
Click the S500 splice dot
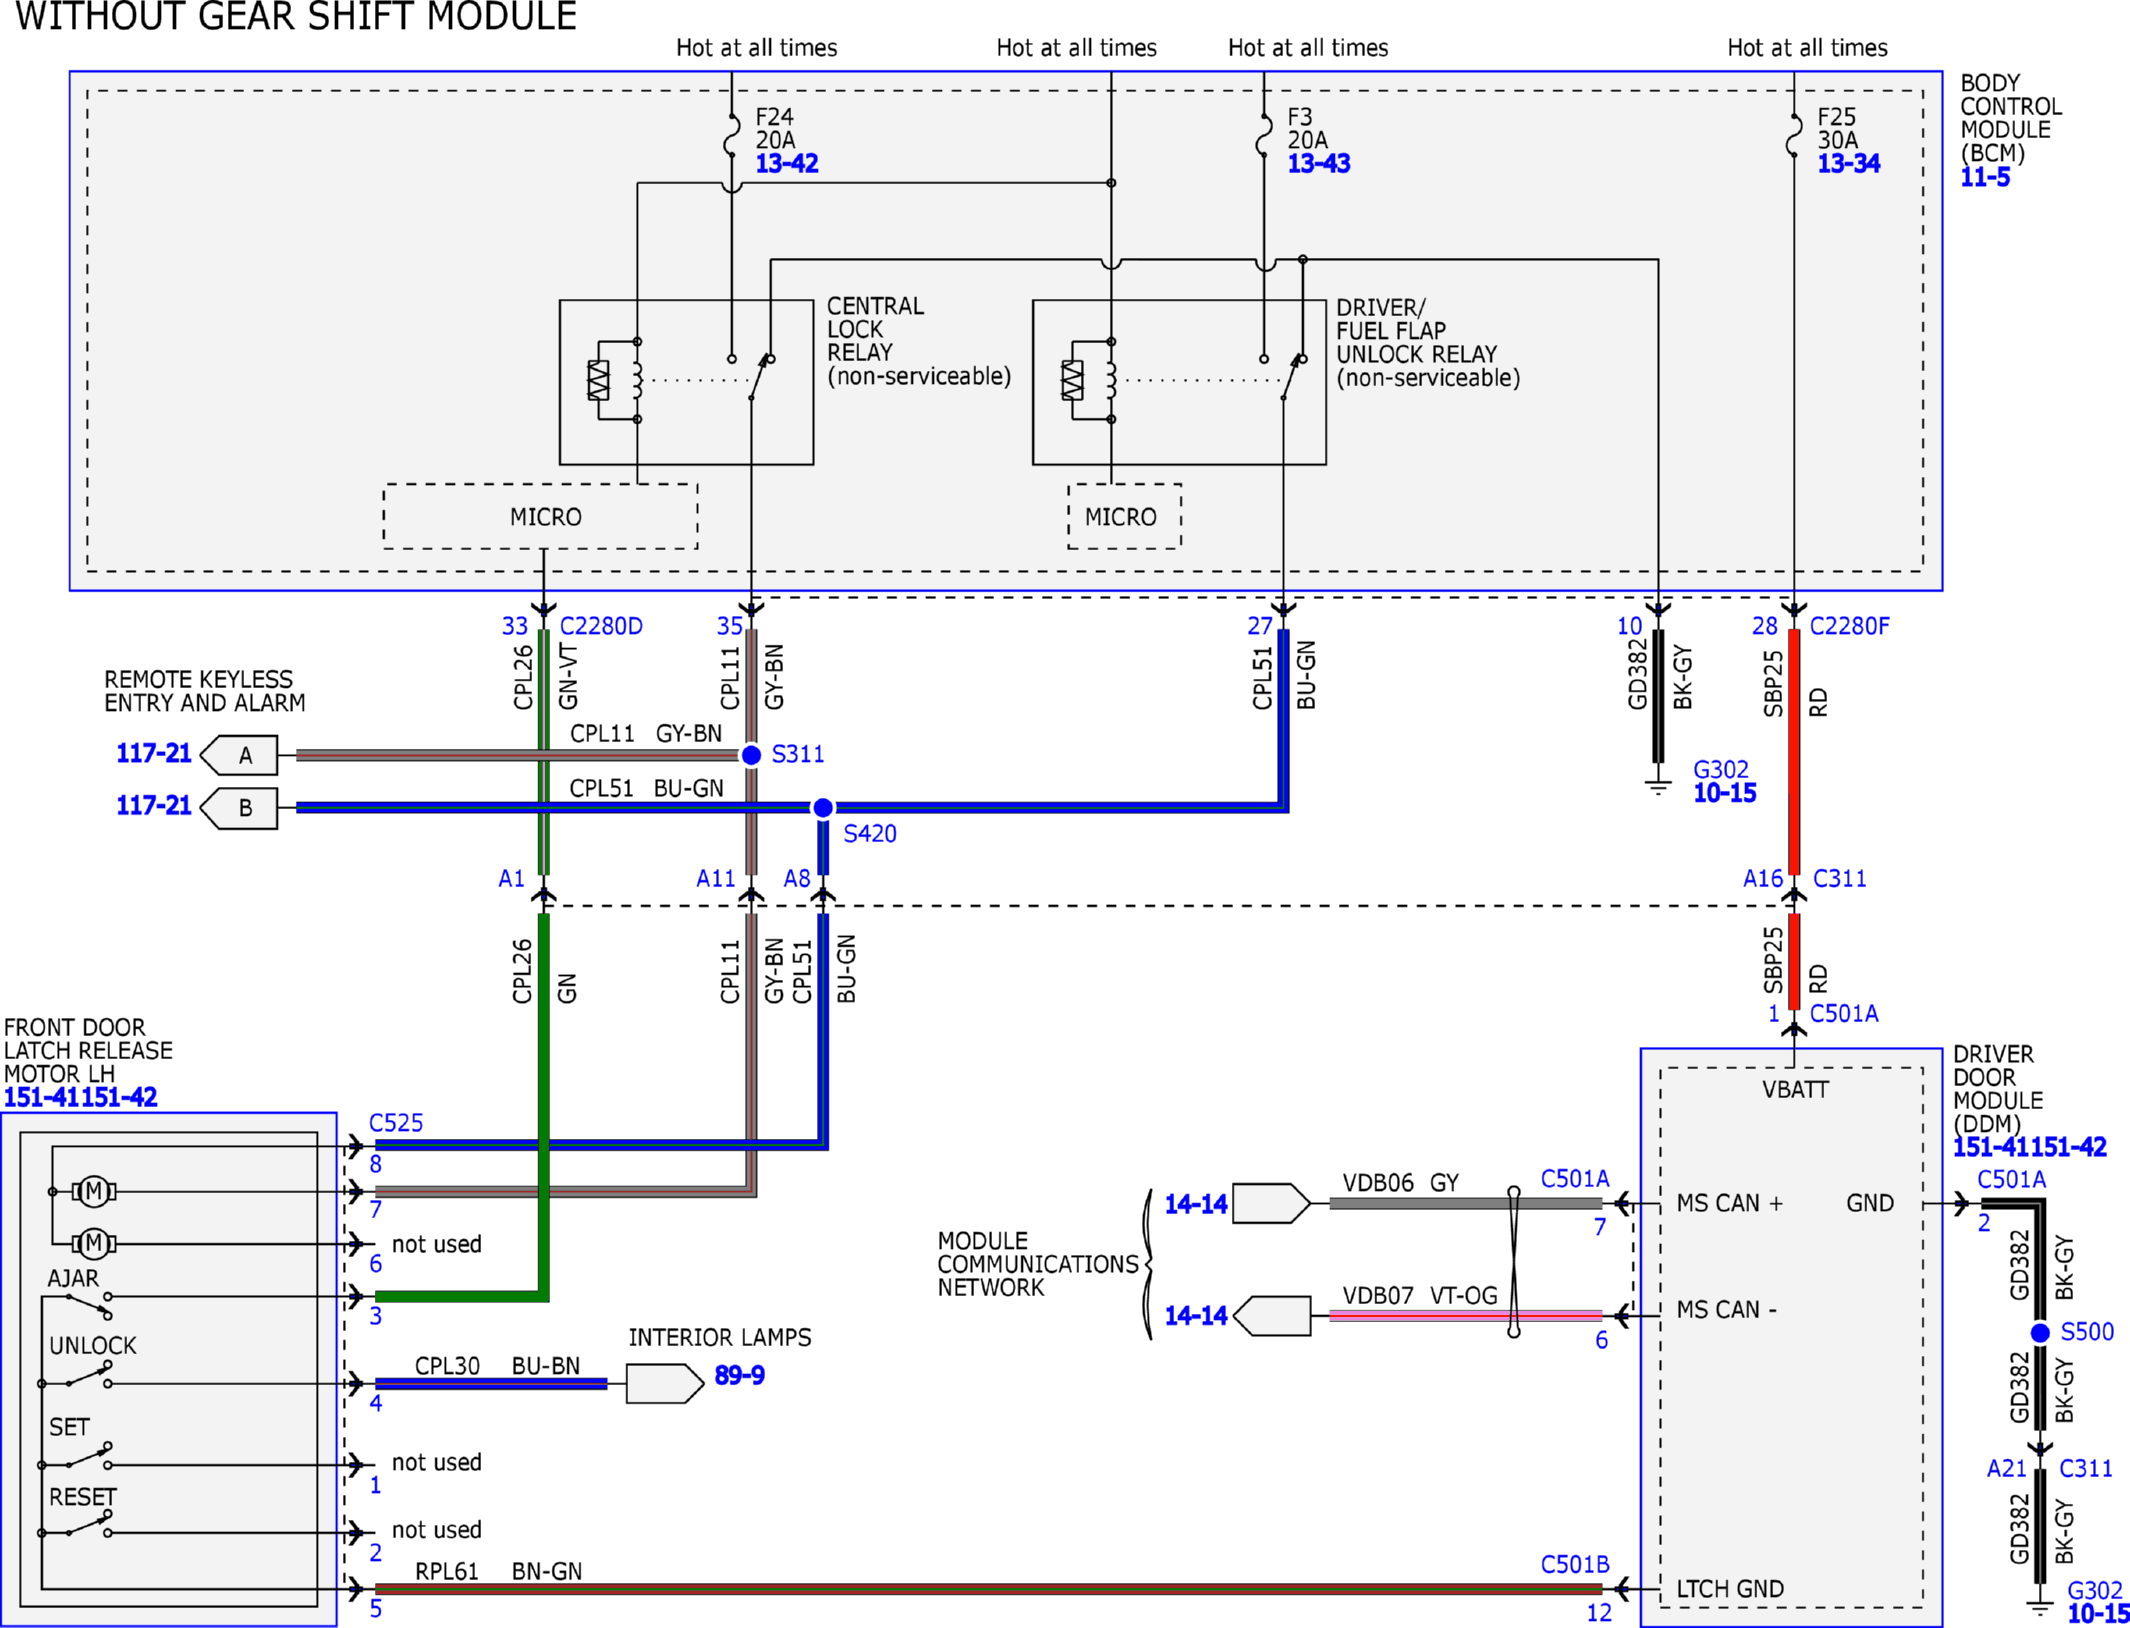point(2040,1332)
